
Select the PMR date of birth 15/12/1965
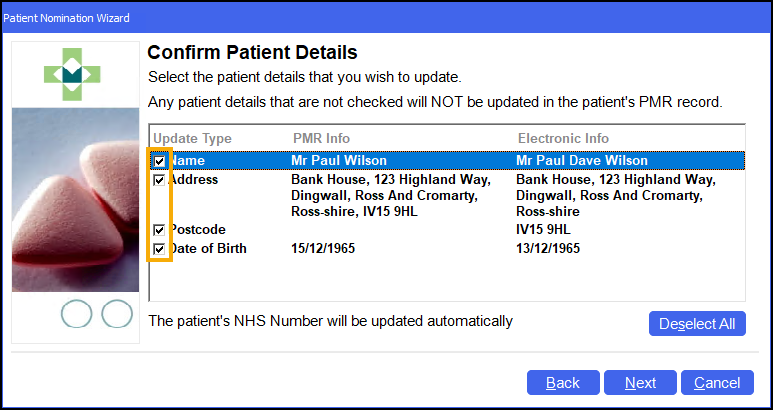point(323,249)
